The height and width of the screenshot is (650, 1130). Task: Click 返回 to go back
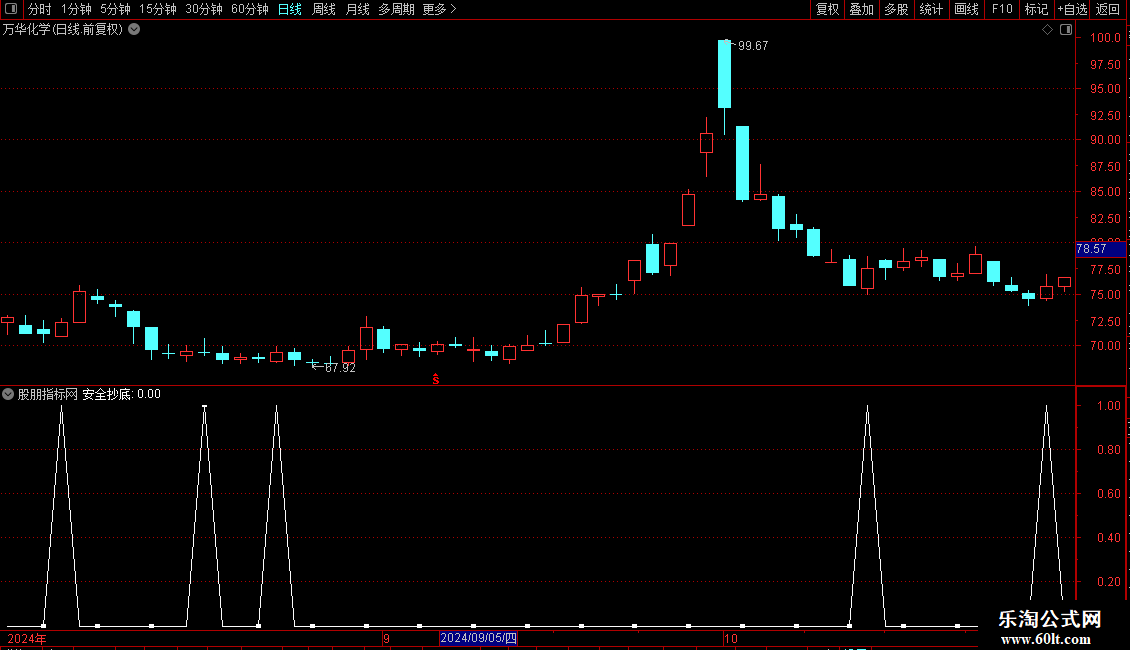tap(1108, 9)
